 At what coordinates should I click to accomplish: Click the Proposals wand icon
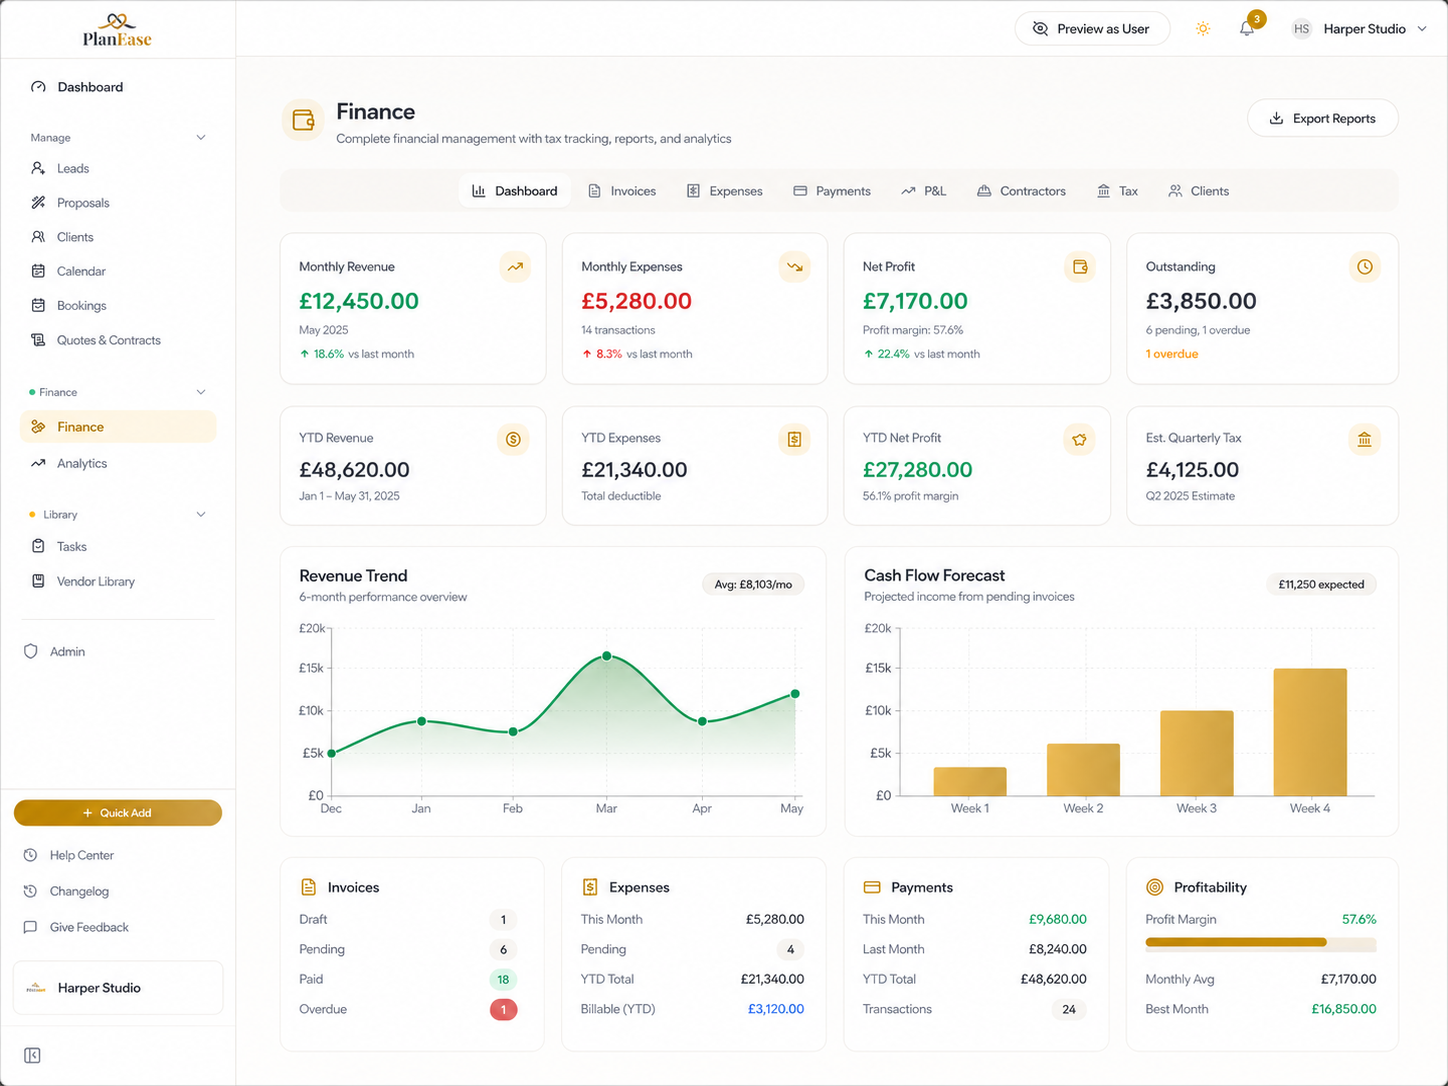pos(38,202)
